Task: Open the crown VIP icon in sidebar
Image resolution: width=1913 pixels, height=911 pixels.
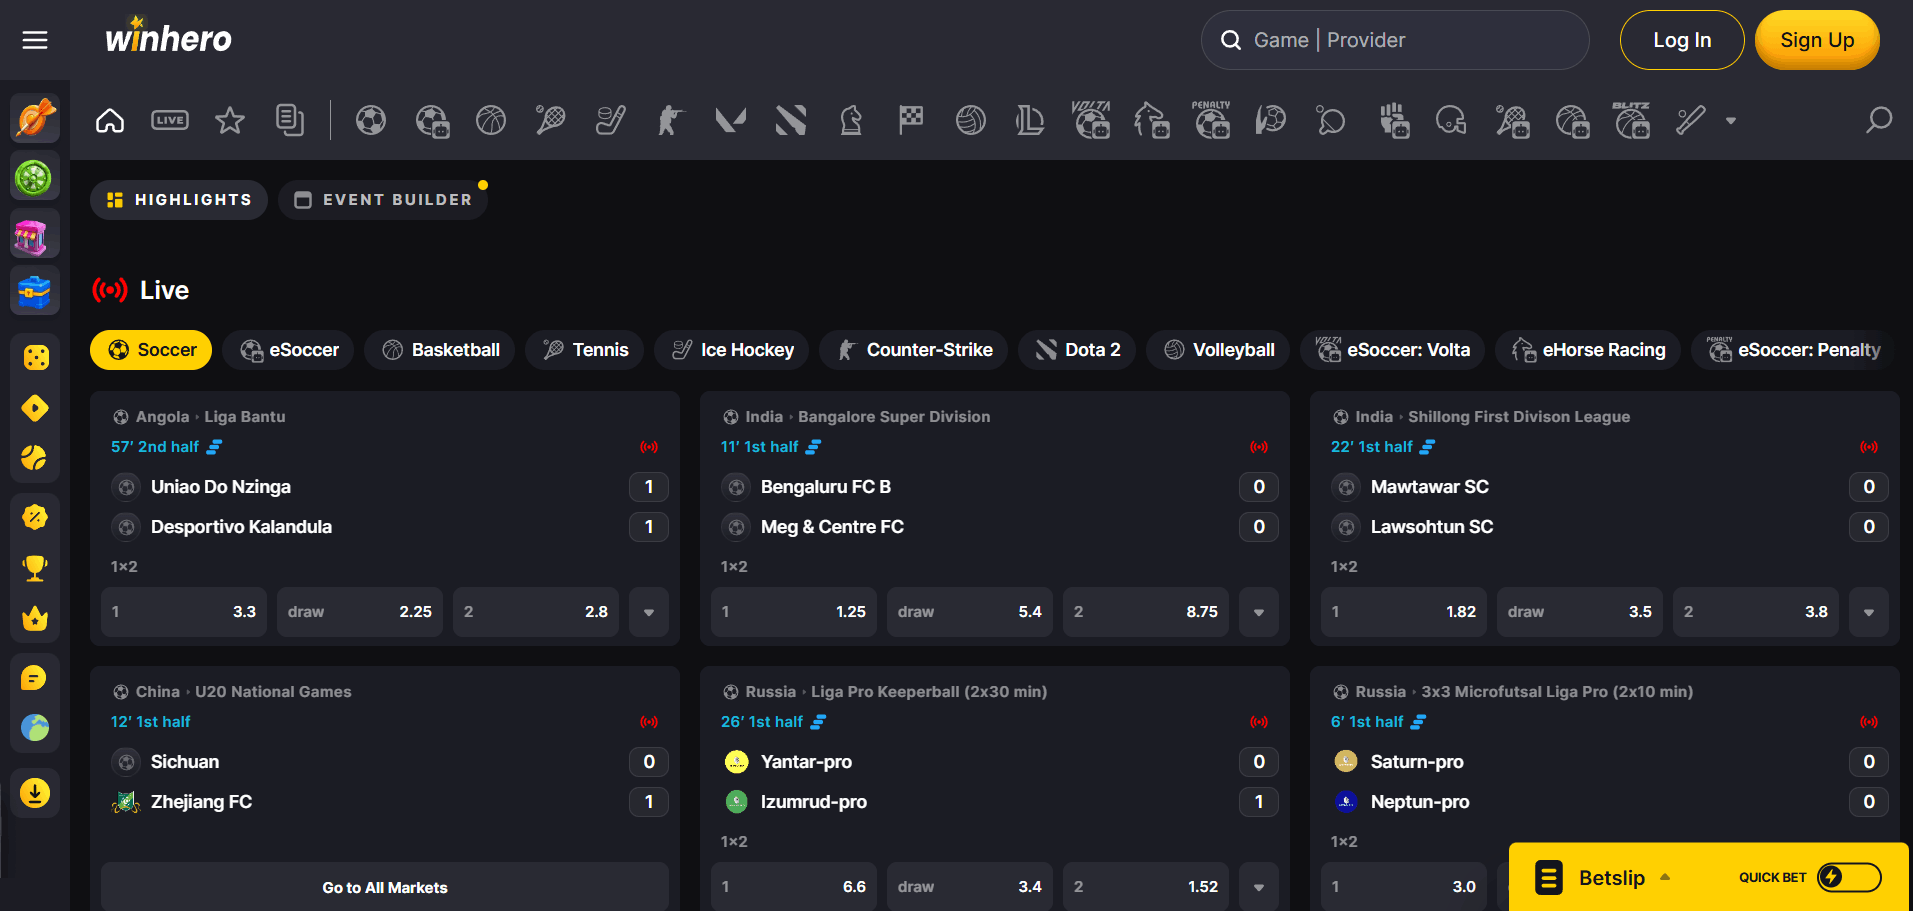Action: [35, 619]
